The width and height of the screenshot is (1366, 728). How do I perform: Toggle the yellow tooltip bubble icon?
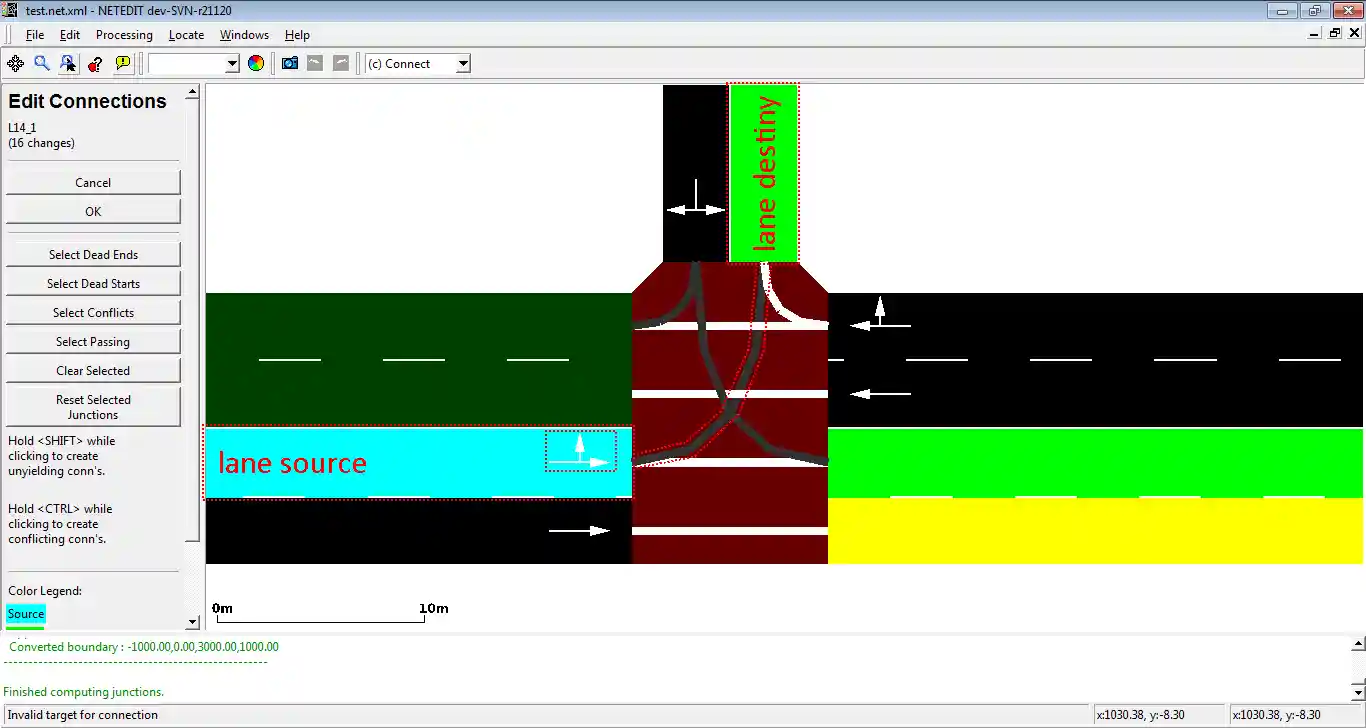click(123, 64)
